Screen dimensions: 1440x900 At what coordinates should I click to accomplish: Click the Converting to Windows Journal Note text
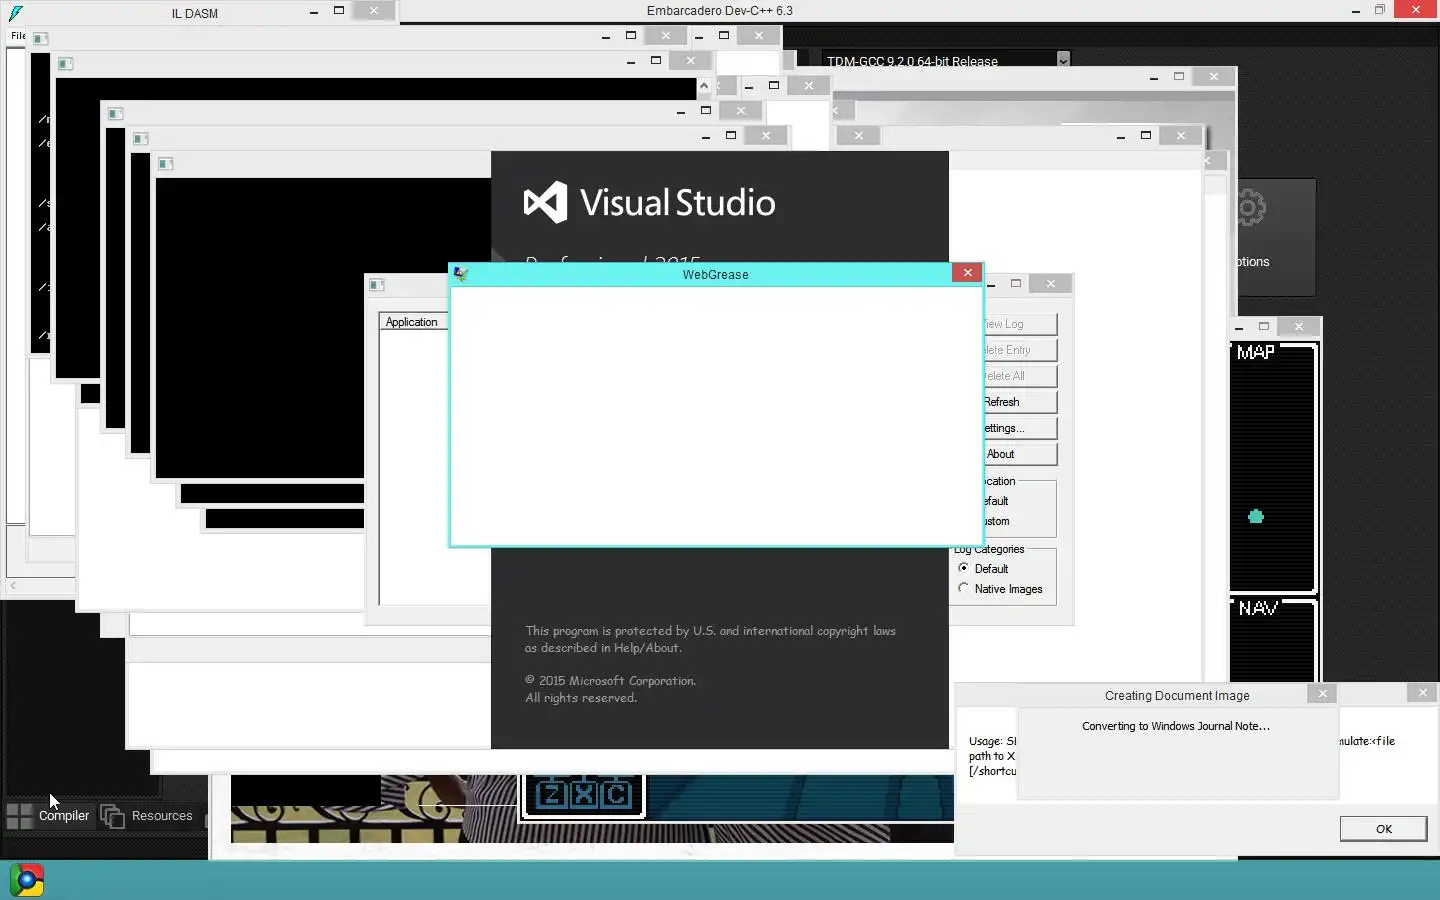click(x=1176, y=726)
